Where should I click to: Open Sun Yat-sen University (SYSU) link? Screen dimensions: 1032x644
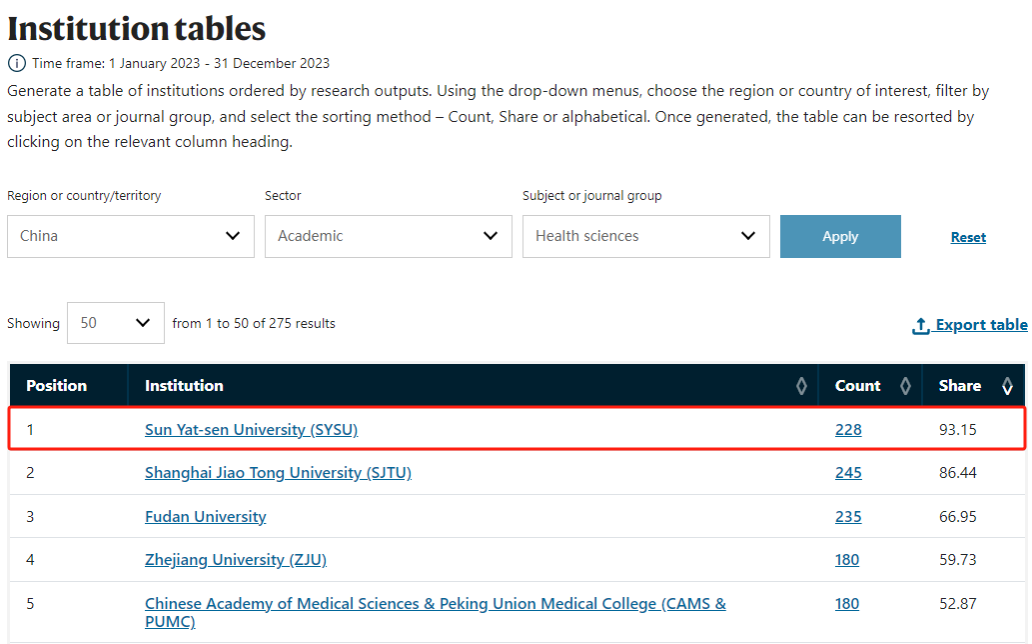coord(251,430)
